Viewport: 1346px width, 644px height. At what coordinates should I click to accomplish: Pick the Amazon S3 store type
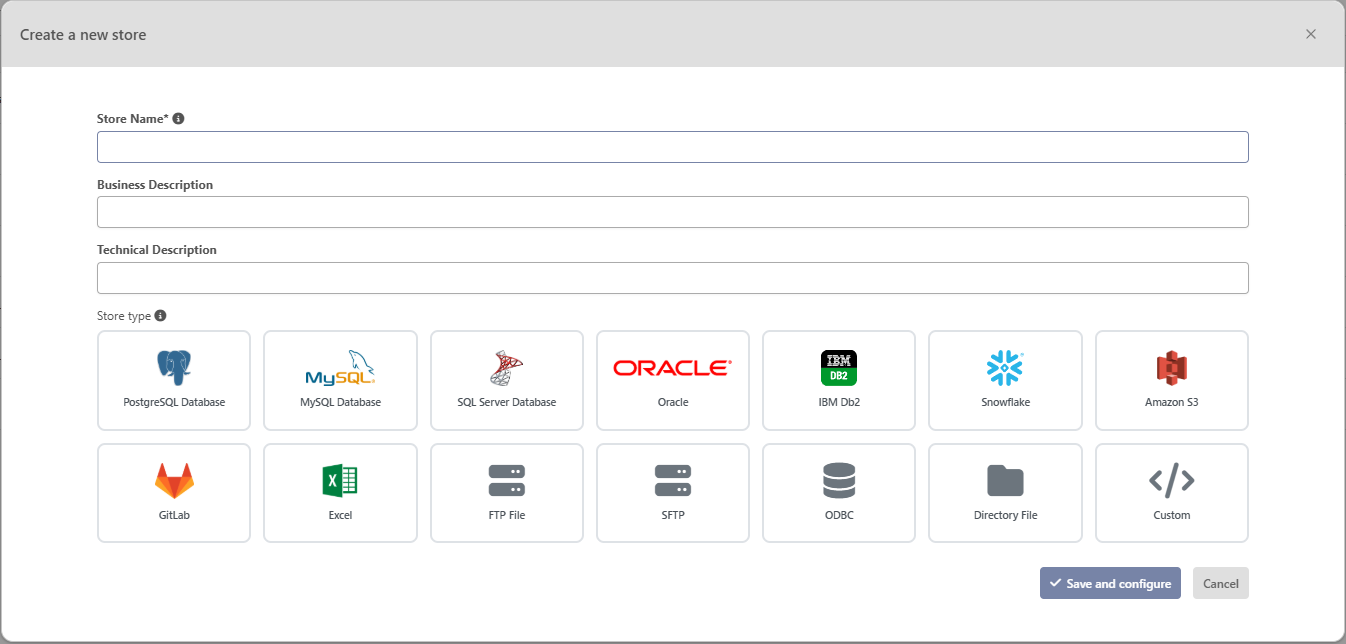(1172, 380)
